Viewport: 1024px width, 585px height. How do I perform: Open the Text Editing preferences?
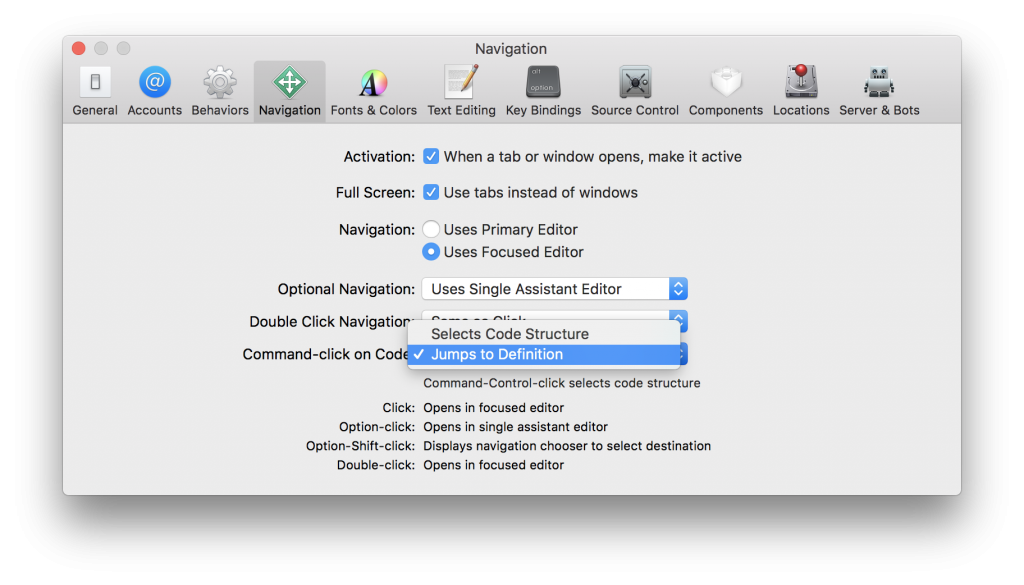[x=461, y=88]
